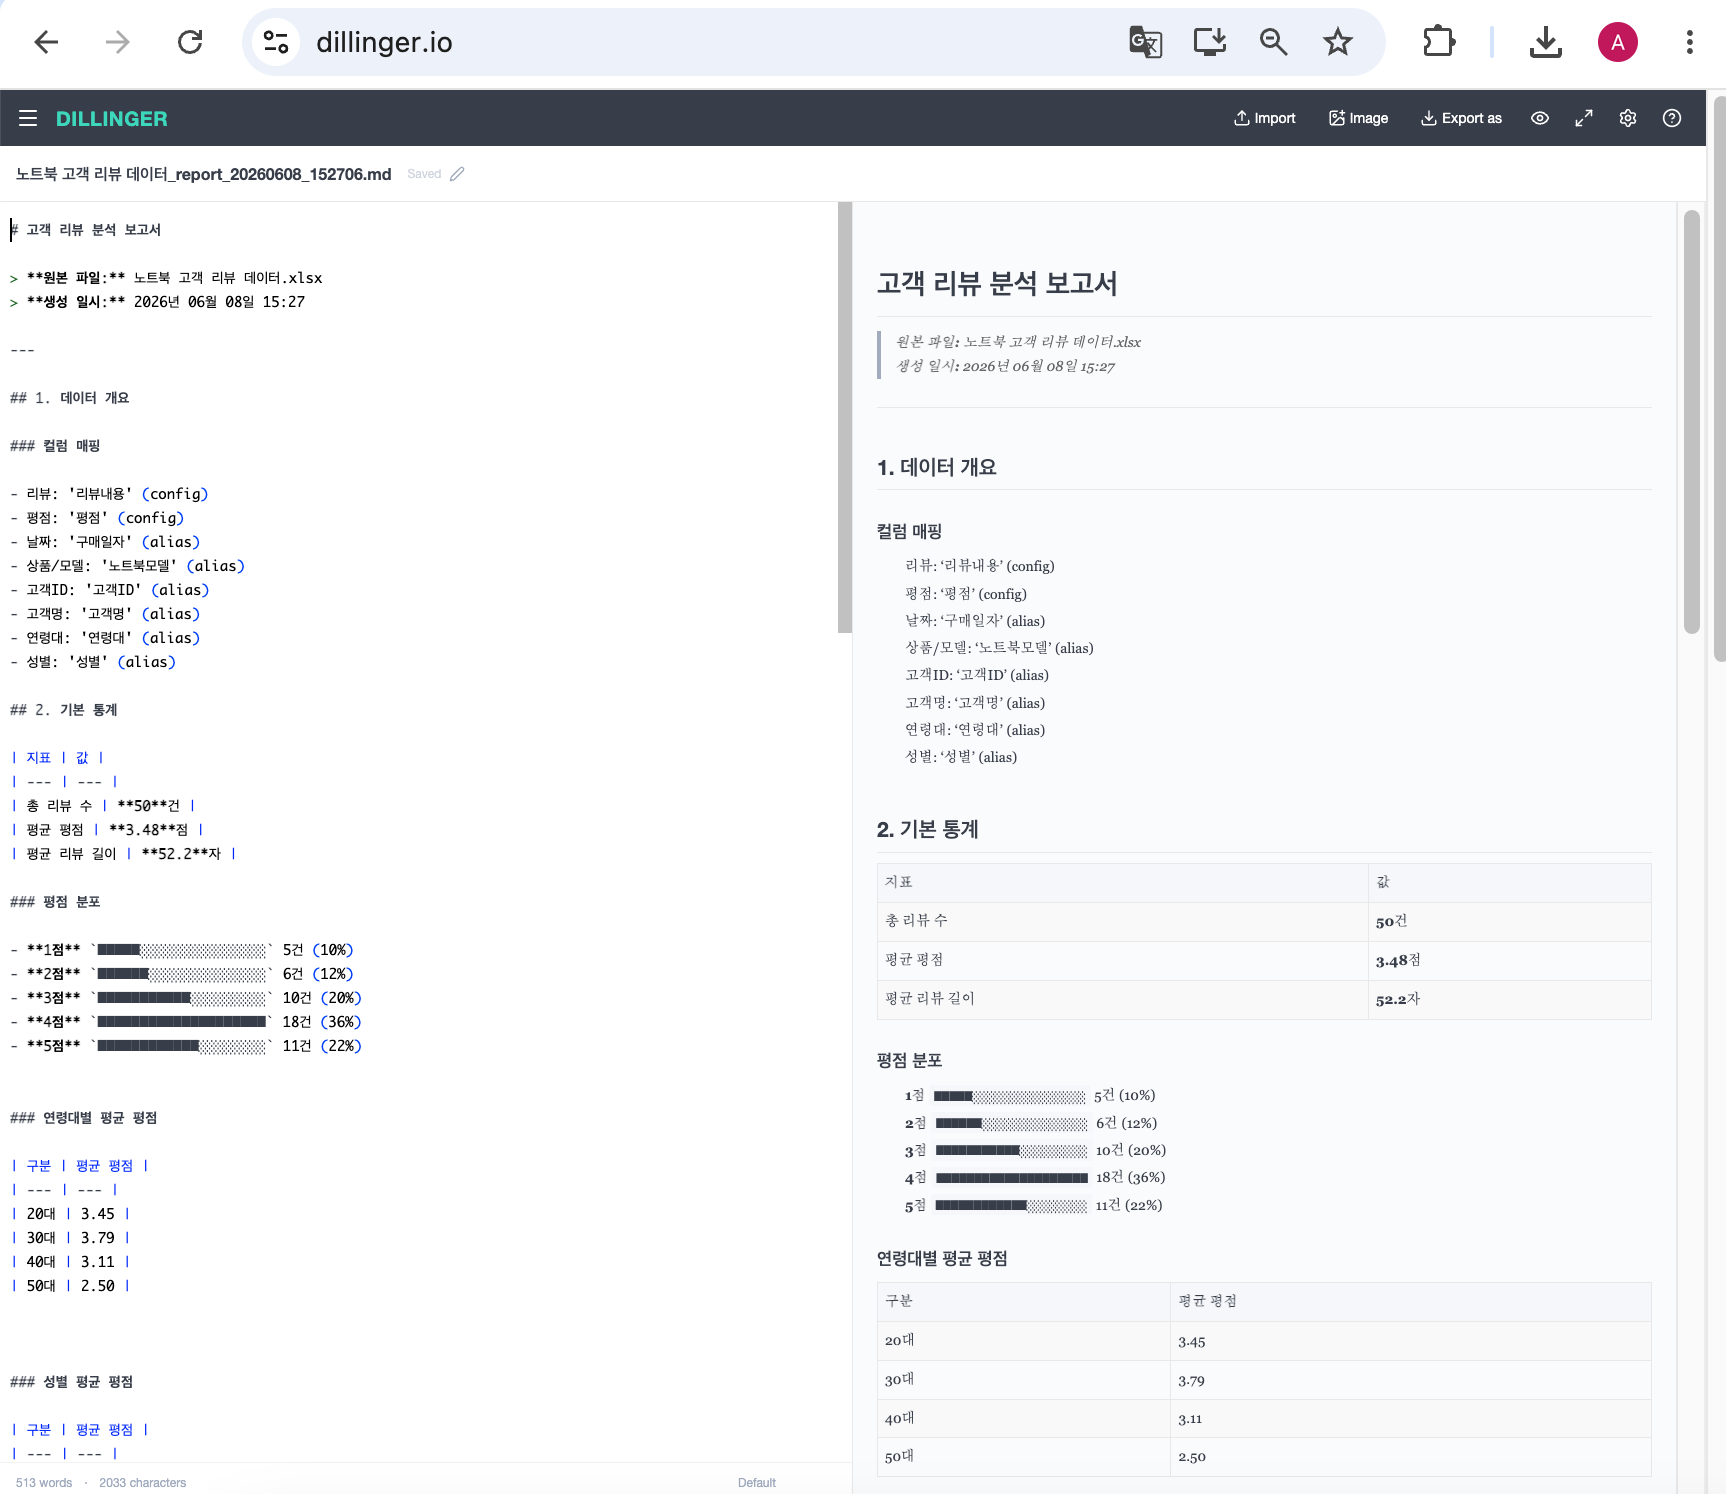Bookmark this page with the star icon

tap(1338, 42)
